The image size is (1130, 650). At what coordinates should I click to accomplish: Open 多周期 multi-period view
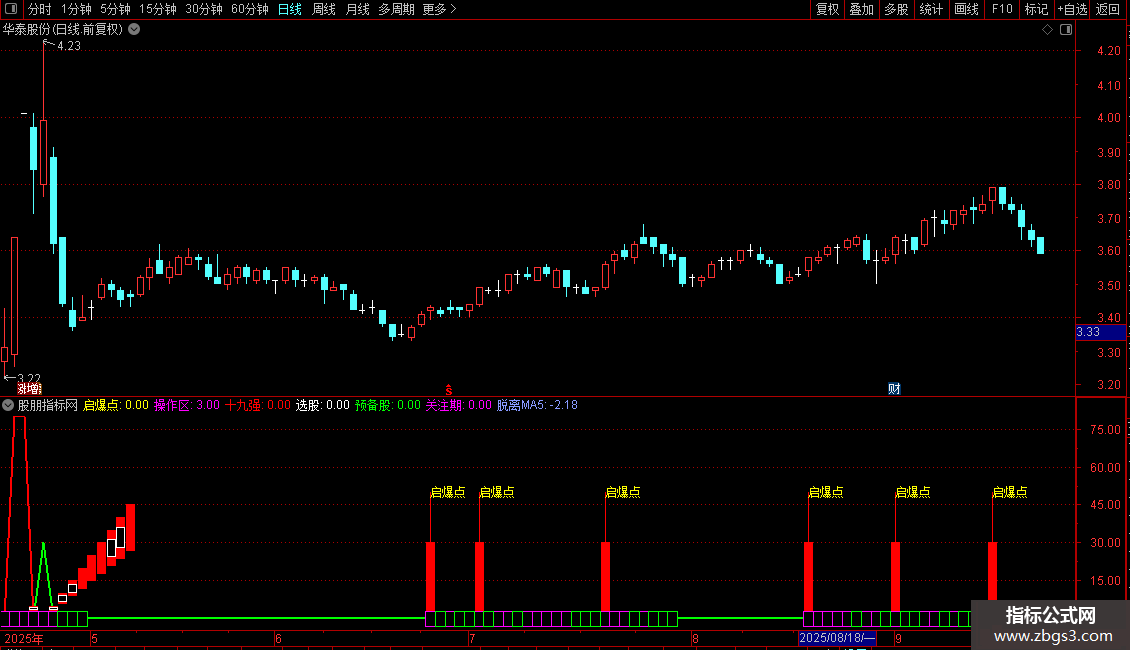[396, 9]
